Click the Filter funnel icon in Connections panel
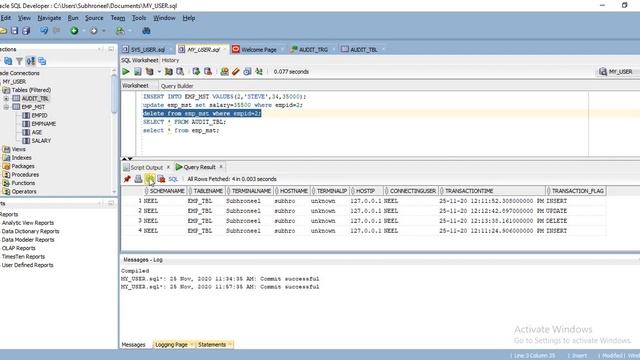 coord(19,61)
